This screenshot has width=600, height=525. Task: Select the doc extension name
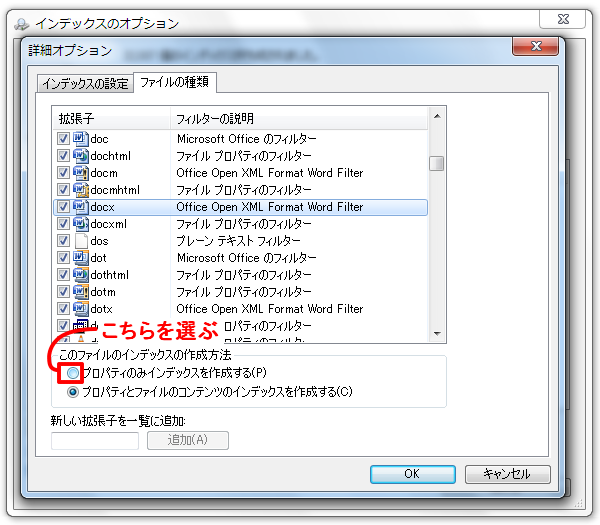pos(99,139)
